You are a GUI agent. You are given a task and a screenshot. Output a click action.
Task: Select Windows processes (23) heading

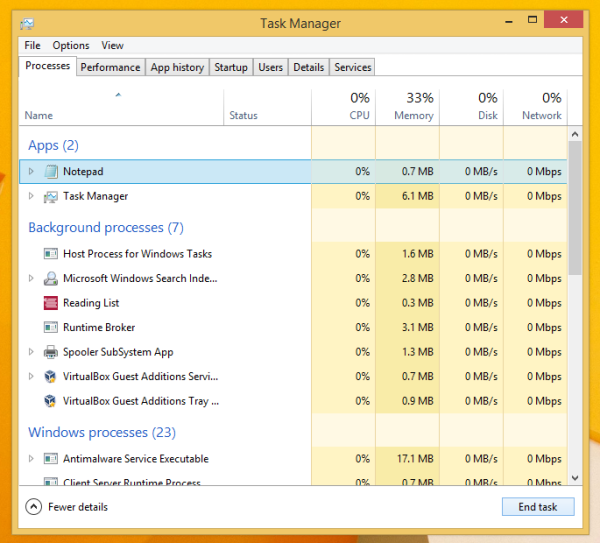point(102,432)
